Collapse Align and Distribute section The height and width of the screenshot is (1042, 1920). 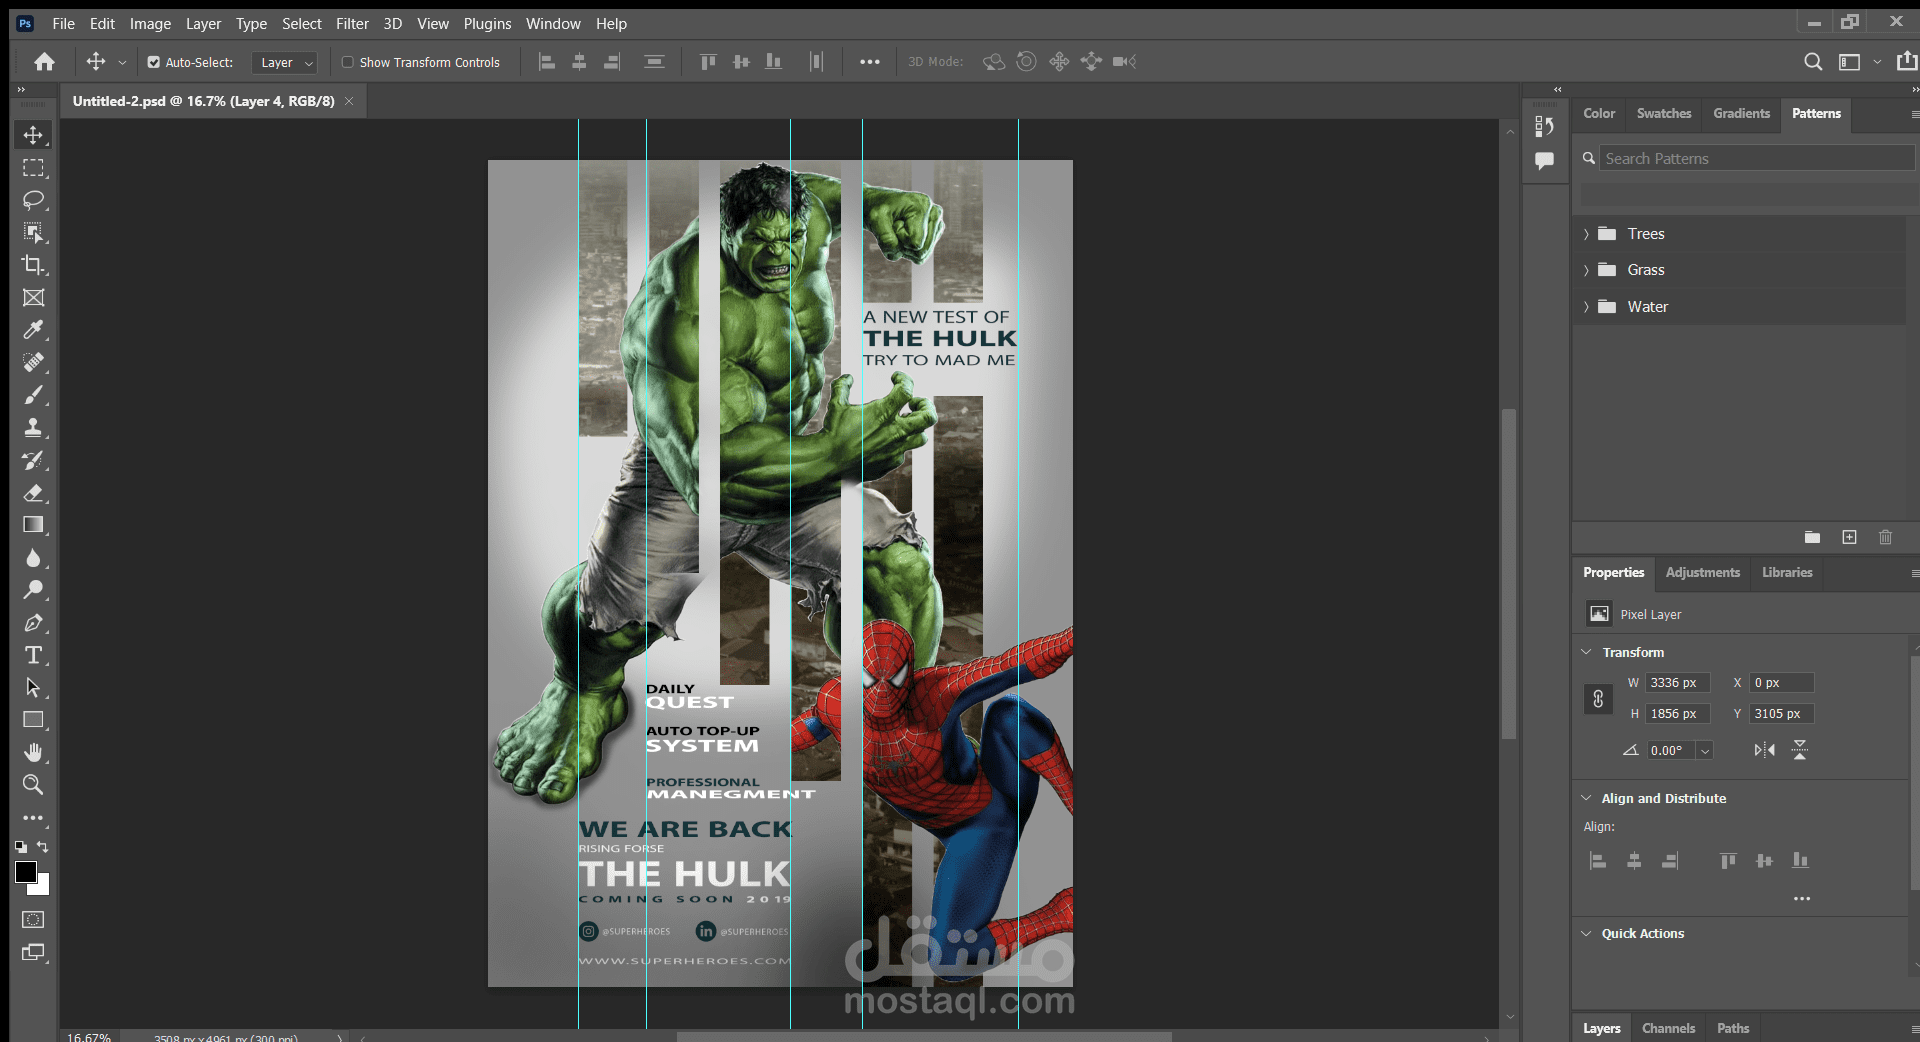(x=1586, y=798)
